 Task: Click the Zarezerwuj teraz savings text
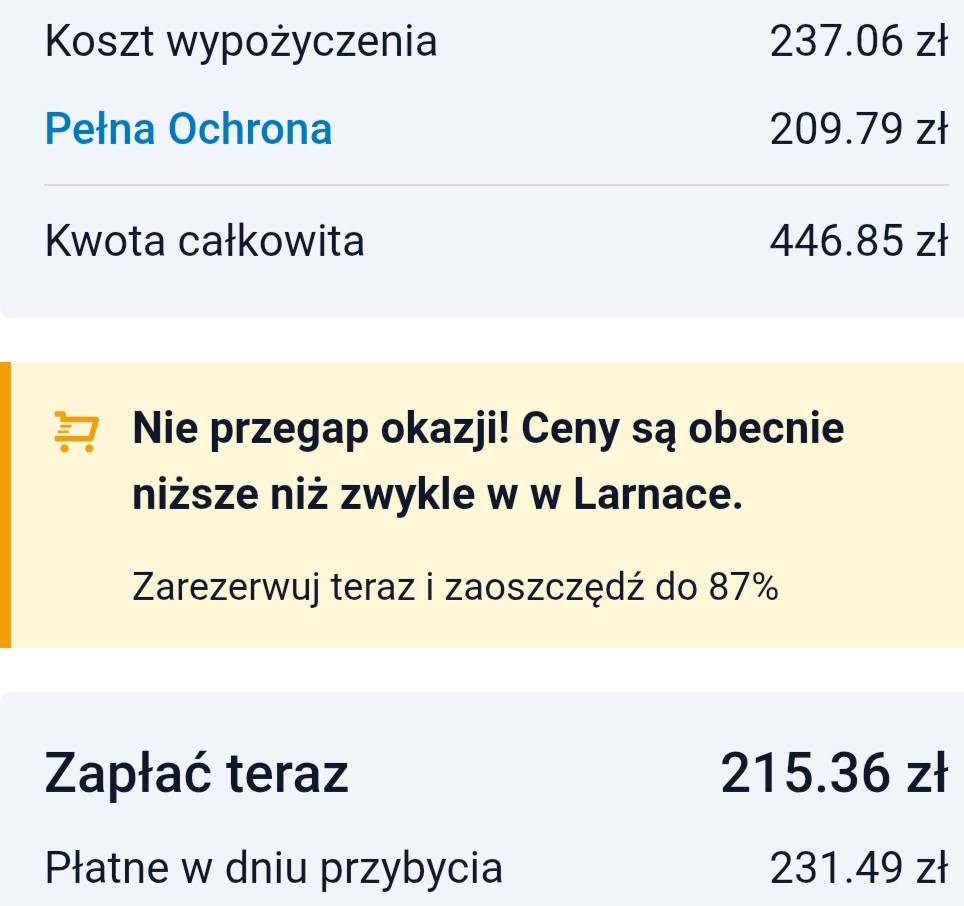[x=455, y=587]
